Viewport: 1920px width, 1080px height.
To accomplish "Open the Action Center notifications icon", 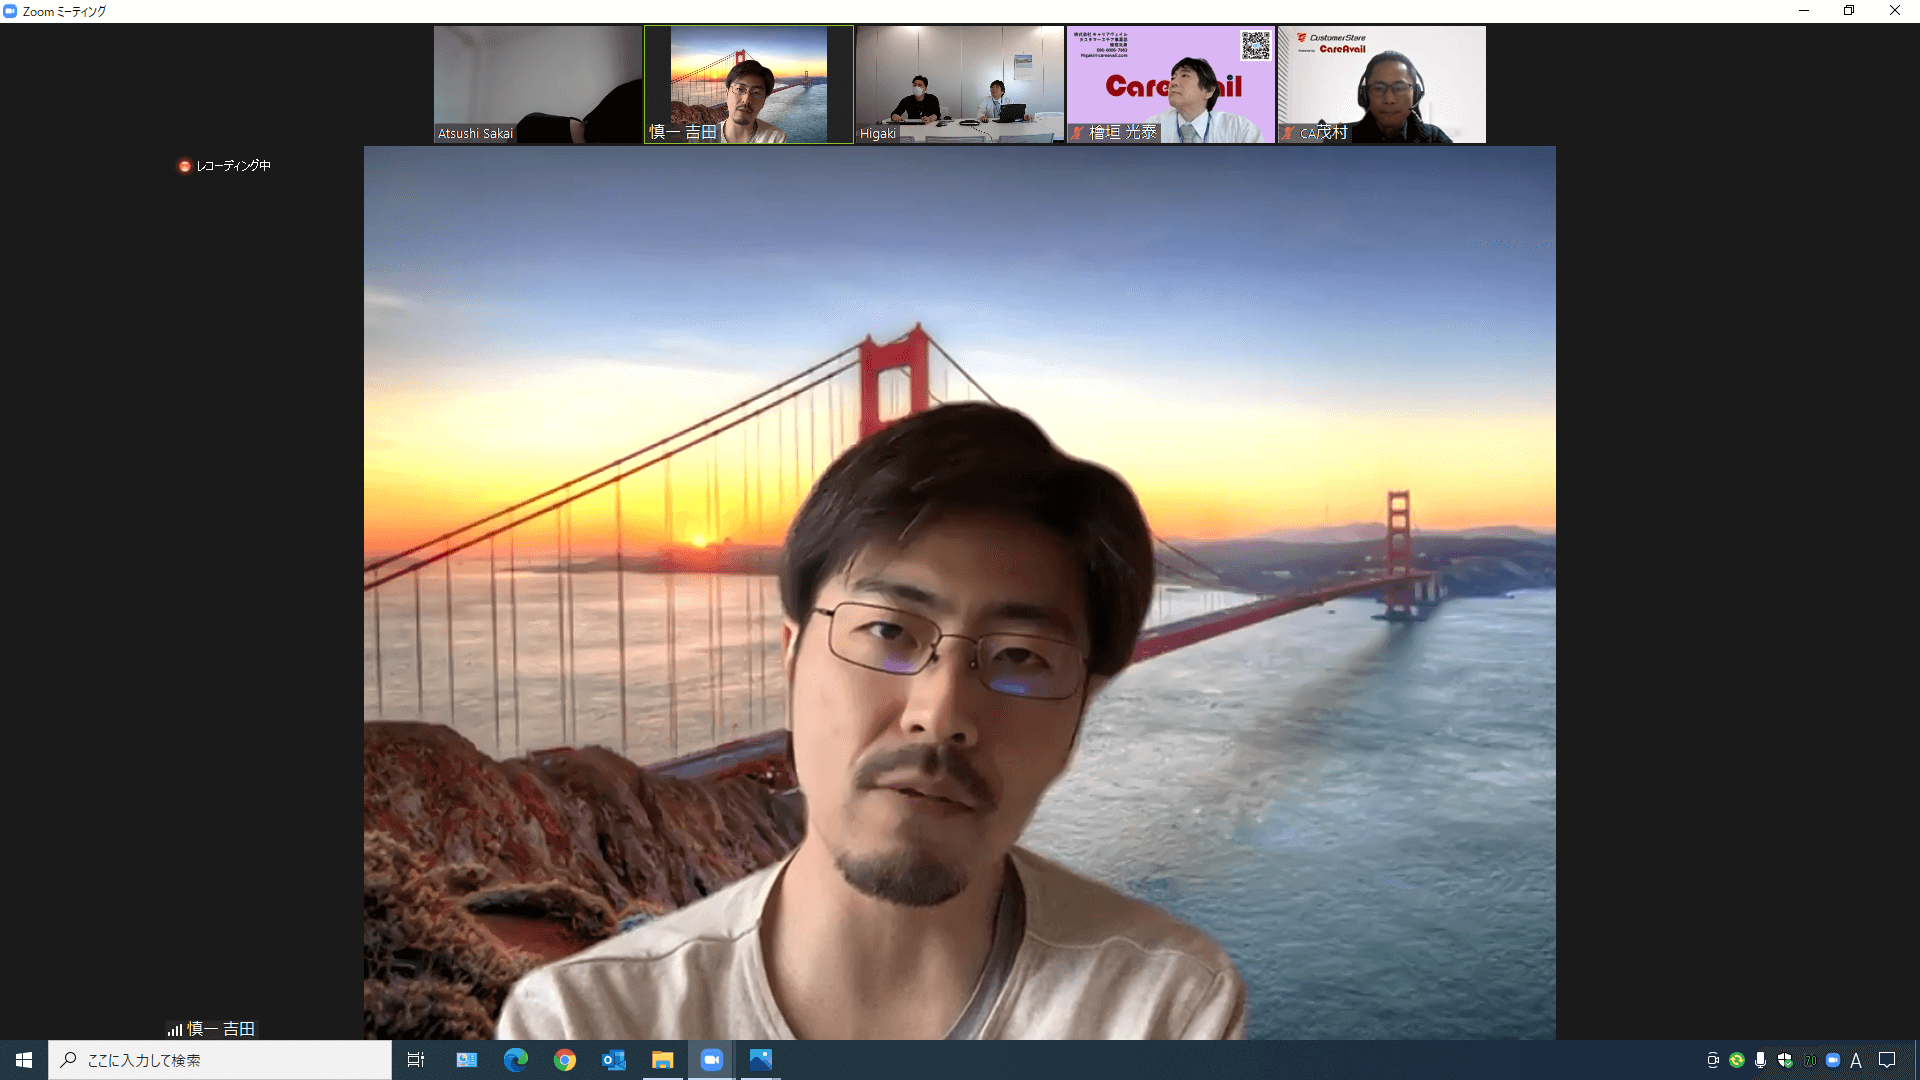I will tap(1887, 1060).
